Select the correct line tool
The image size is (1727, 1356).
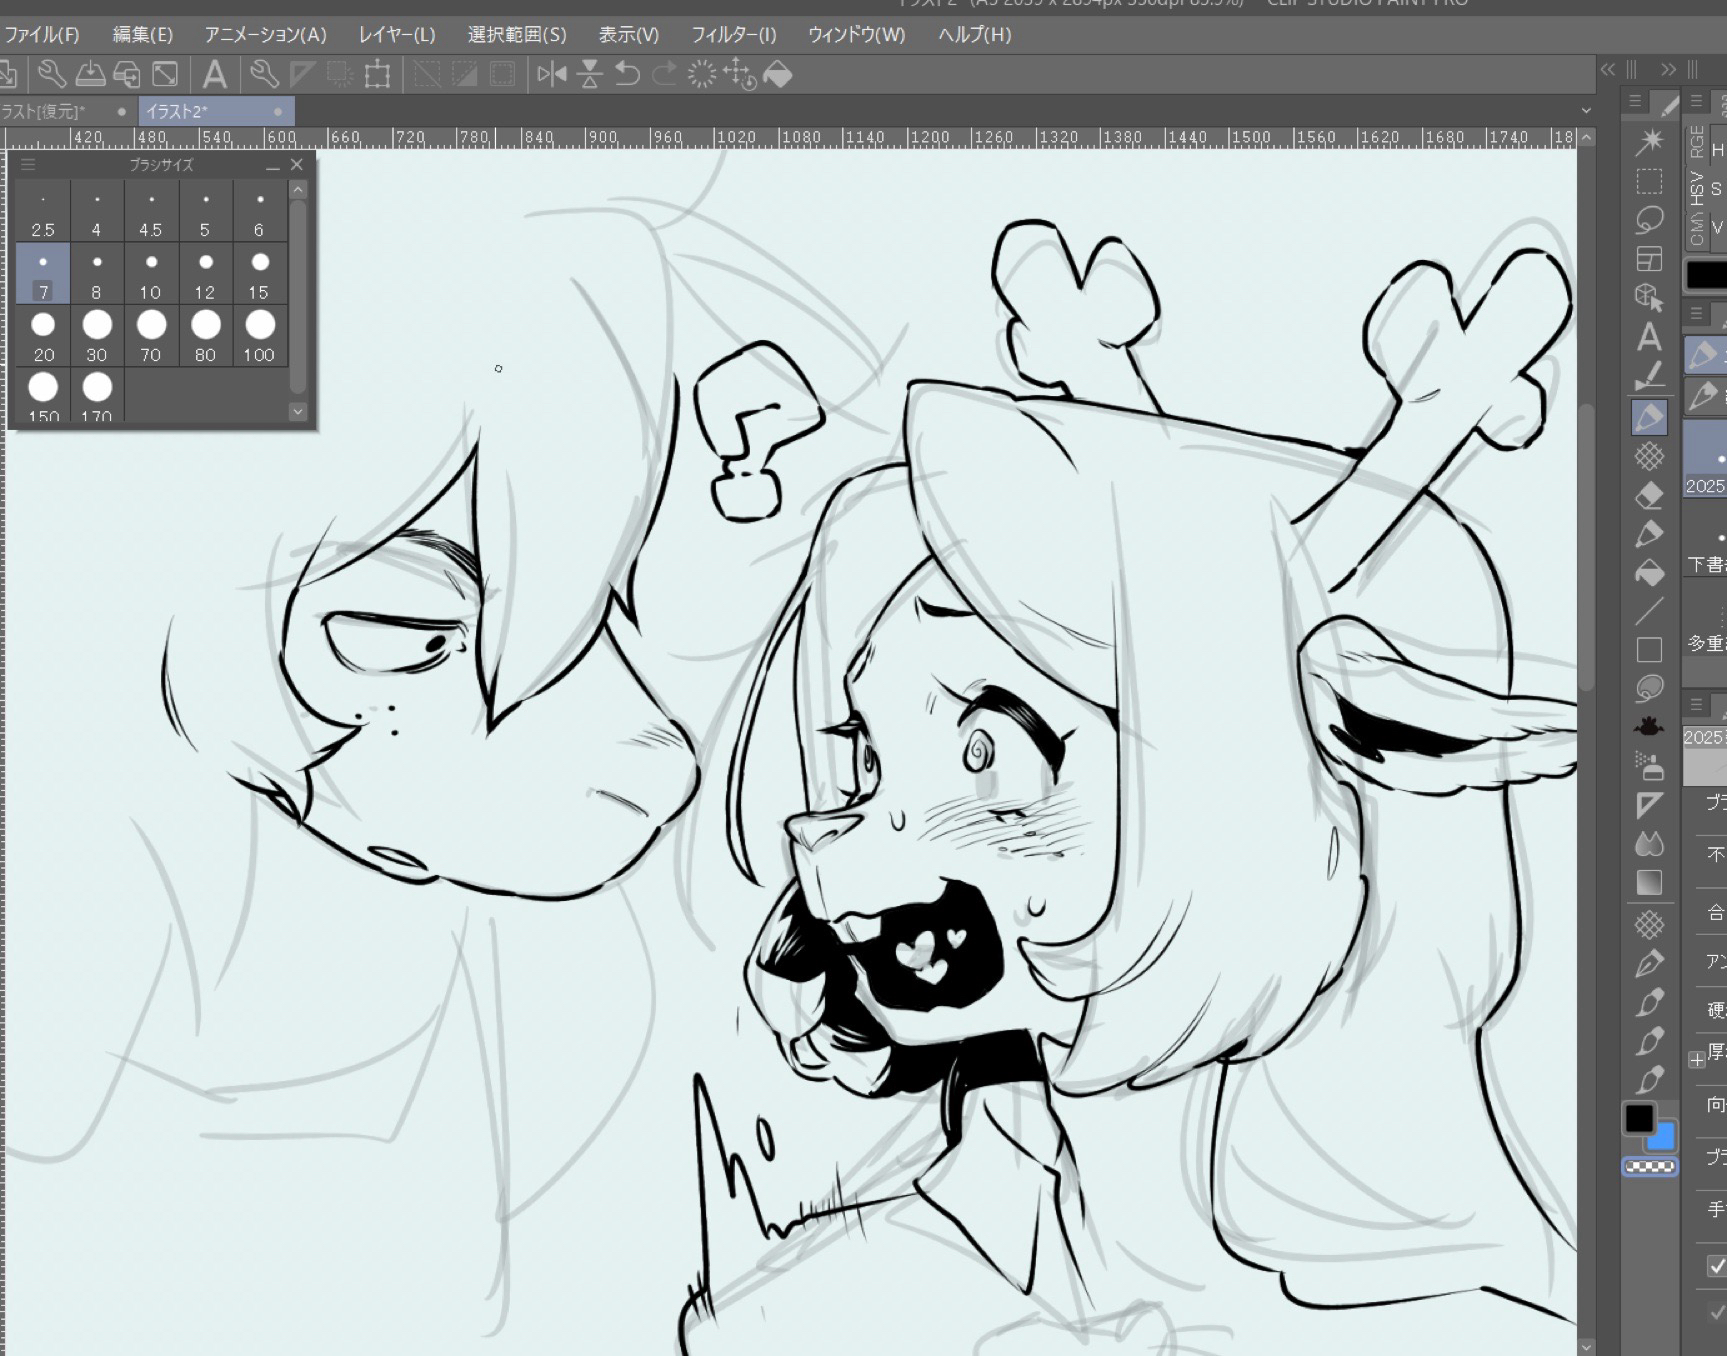[1649, 377]
